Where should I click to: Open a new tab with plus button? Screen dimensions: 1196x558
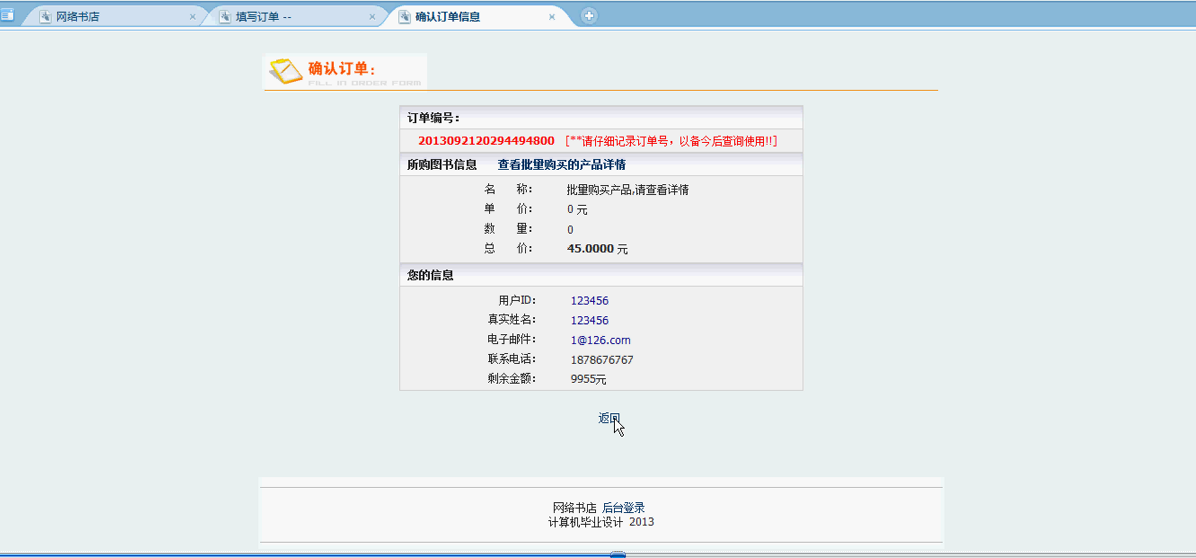pyautogui.click(x=589, y=15)
